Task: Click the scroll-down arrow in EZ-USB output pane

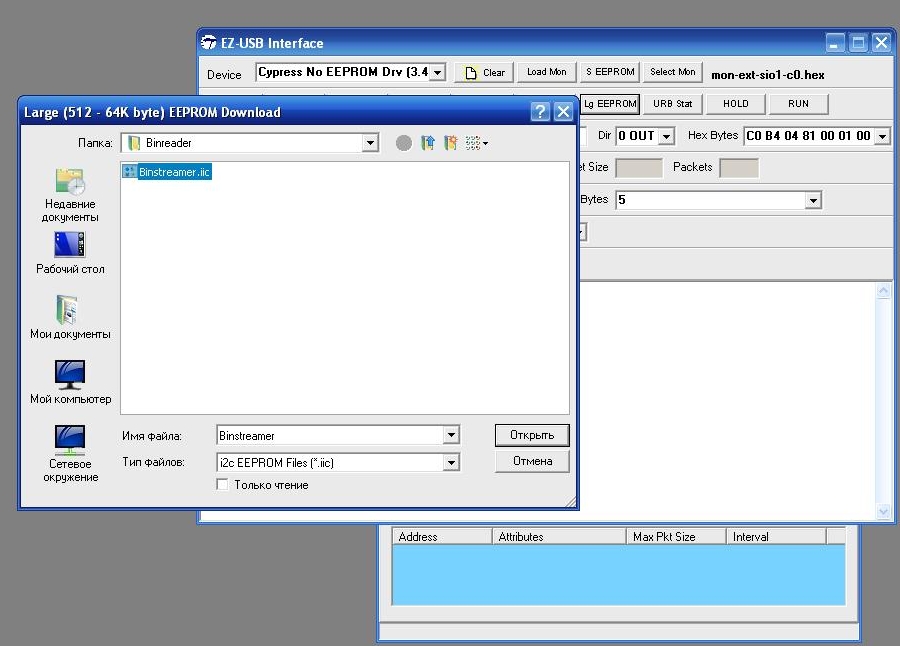Action: [883, 510]
